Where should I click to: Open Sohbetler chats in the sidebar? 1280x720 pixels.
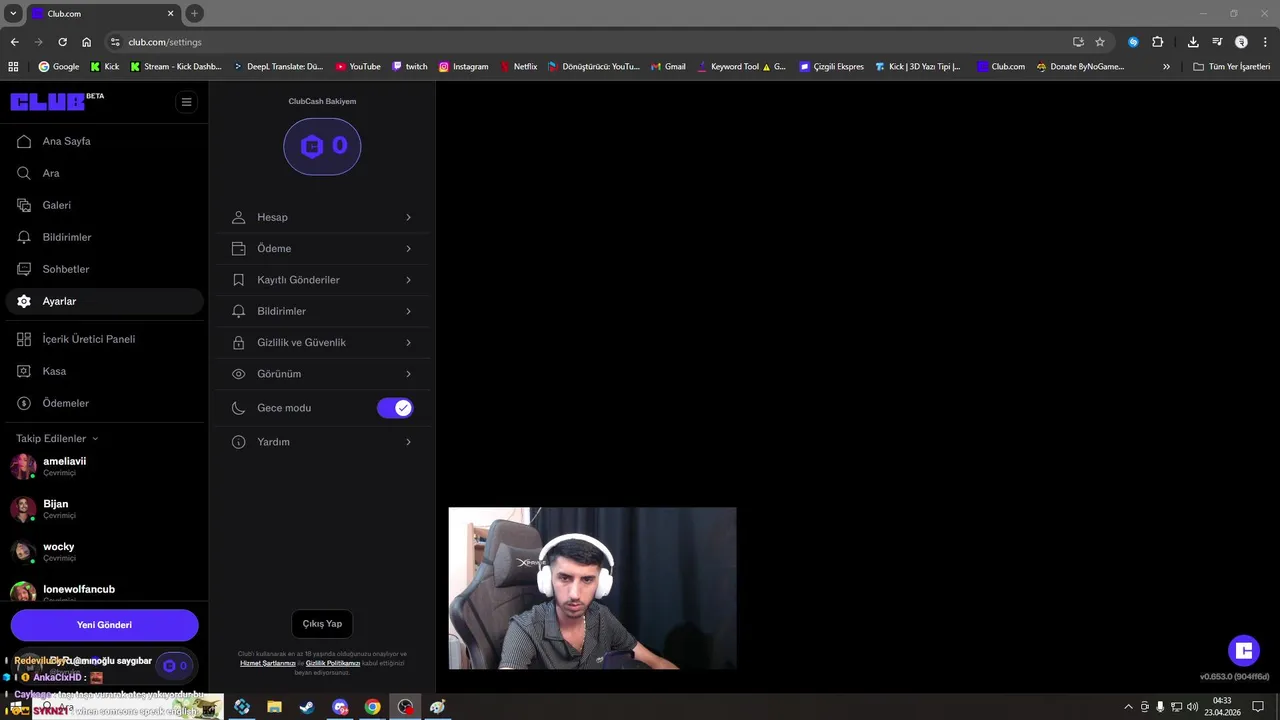(x=104, y=269)
